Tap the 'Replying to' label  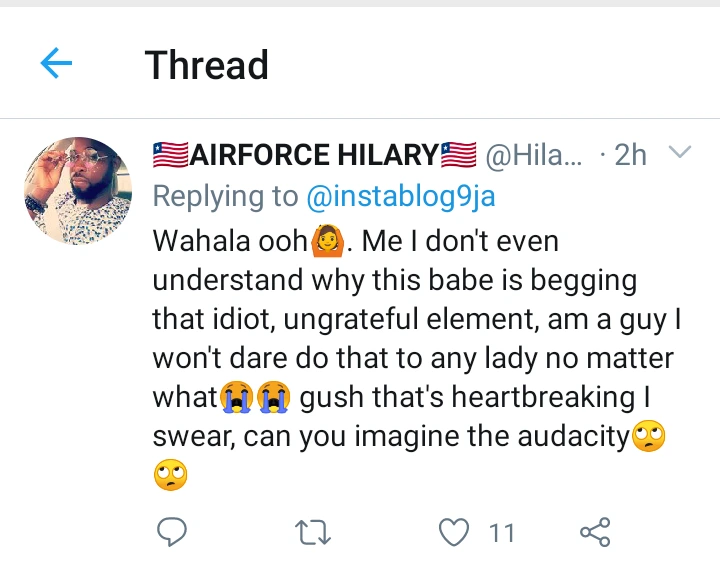[226, 197]
